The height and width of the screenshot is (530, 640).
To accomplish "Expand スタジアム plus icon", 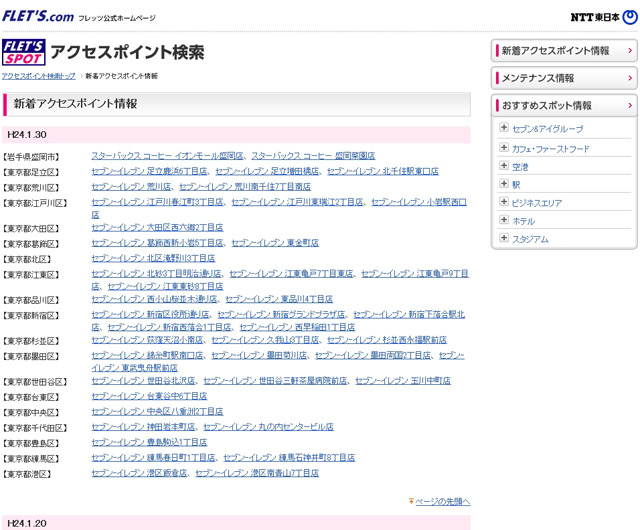I will coord(504,238).
